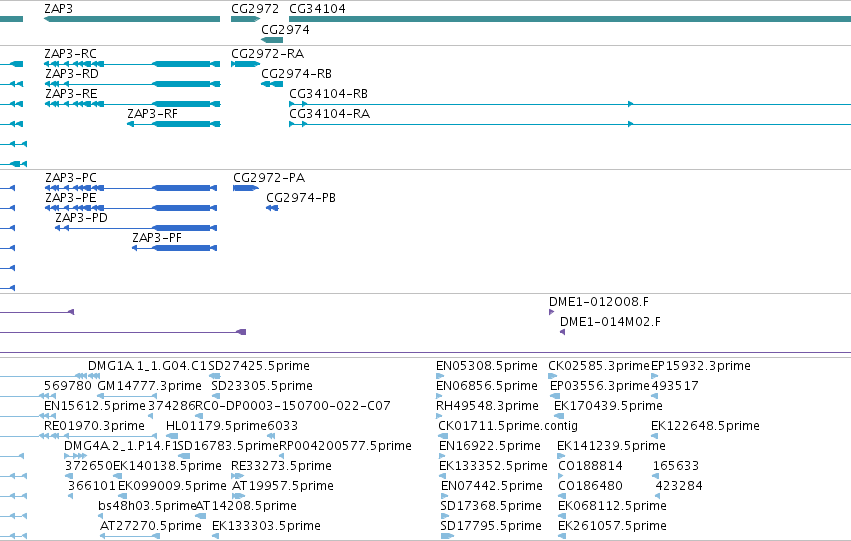This screenshot has width=851, height=541.
Task: Select the CG34104 gene label
Action: pos(317,9)
